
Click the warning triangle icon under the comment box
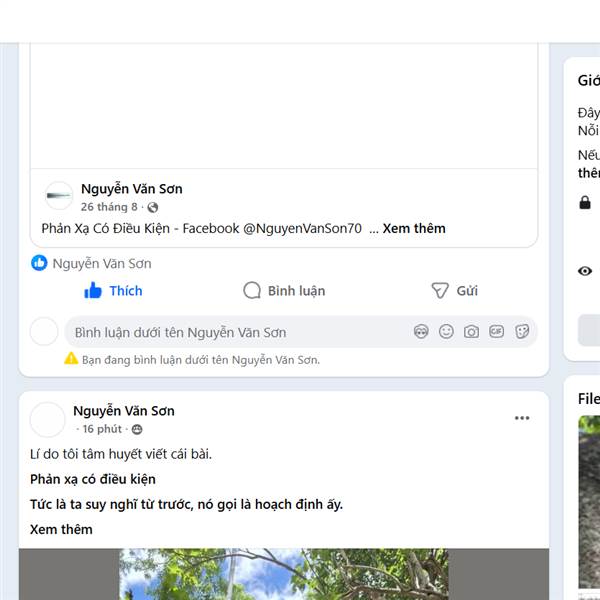(x=71, y=359)
